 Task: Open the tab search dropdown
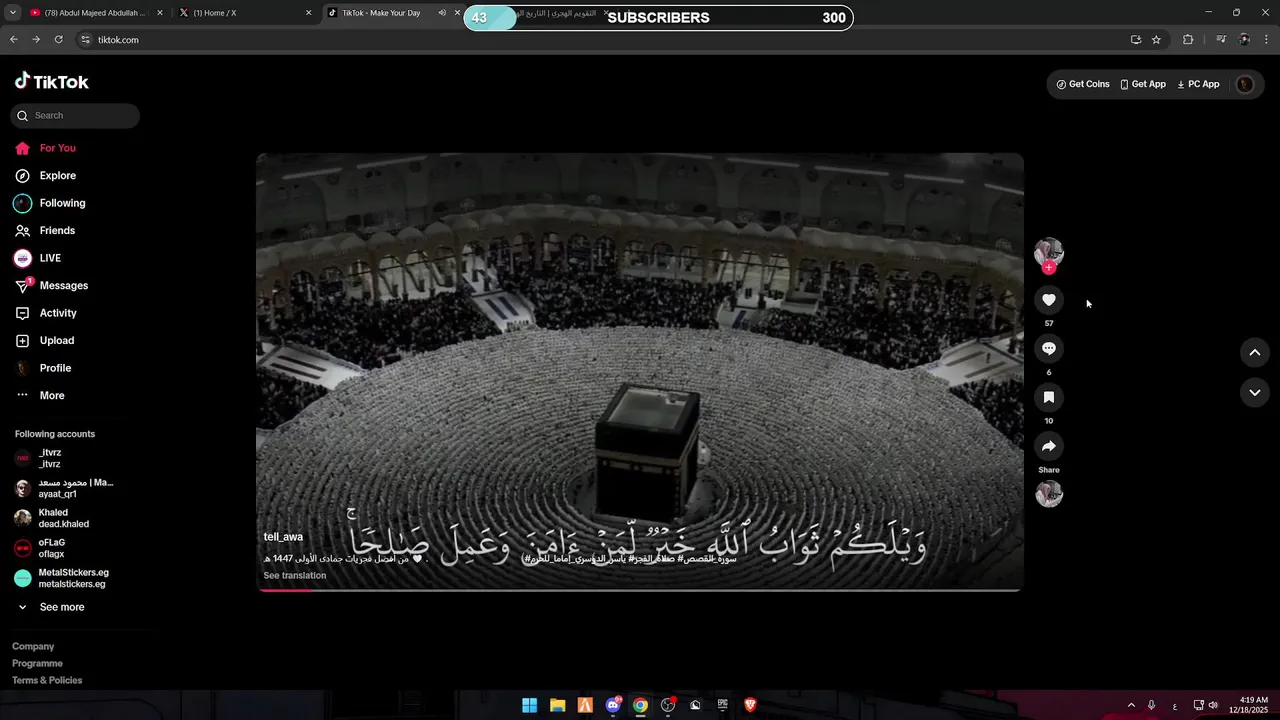point(13,13)
